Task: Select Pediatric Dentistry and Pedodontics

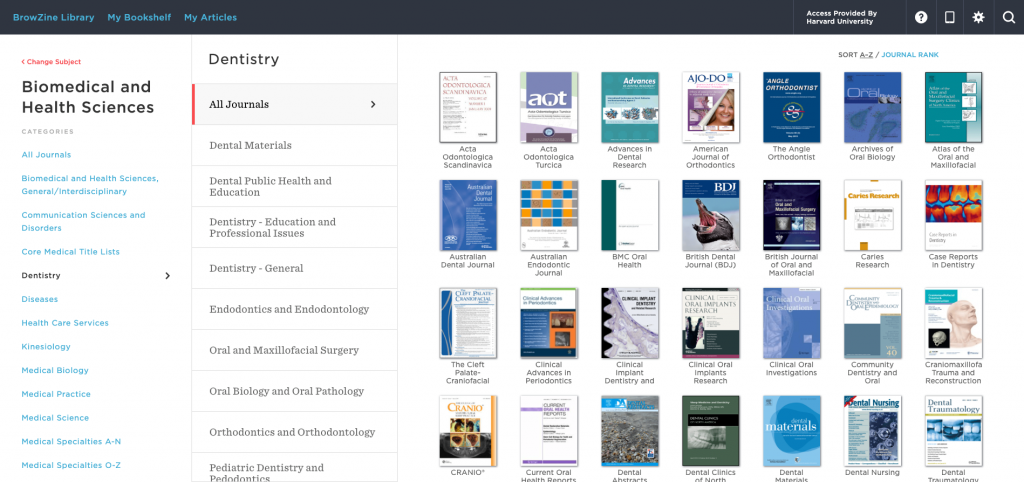Action: [x=295, y=468]
